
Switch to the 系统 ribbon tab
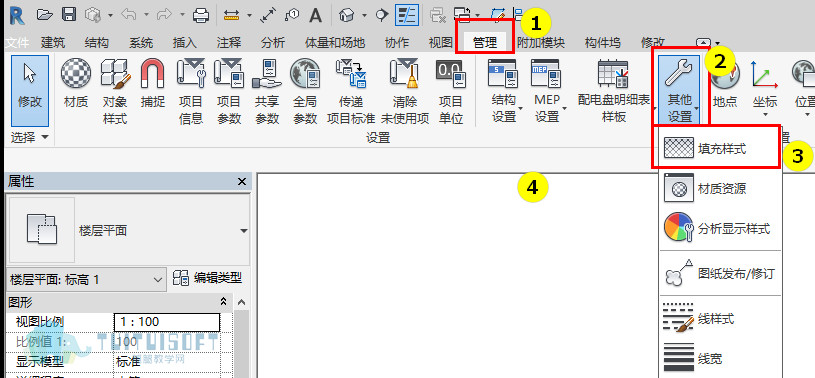[141, 43]
